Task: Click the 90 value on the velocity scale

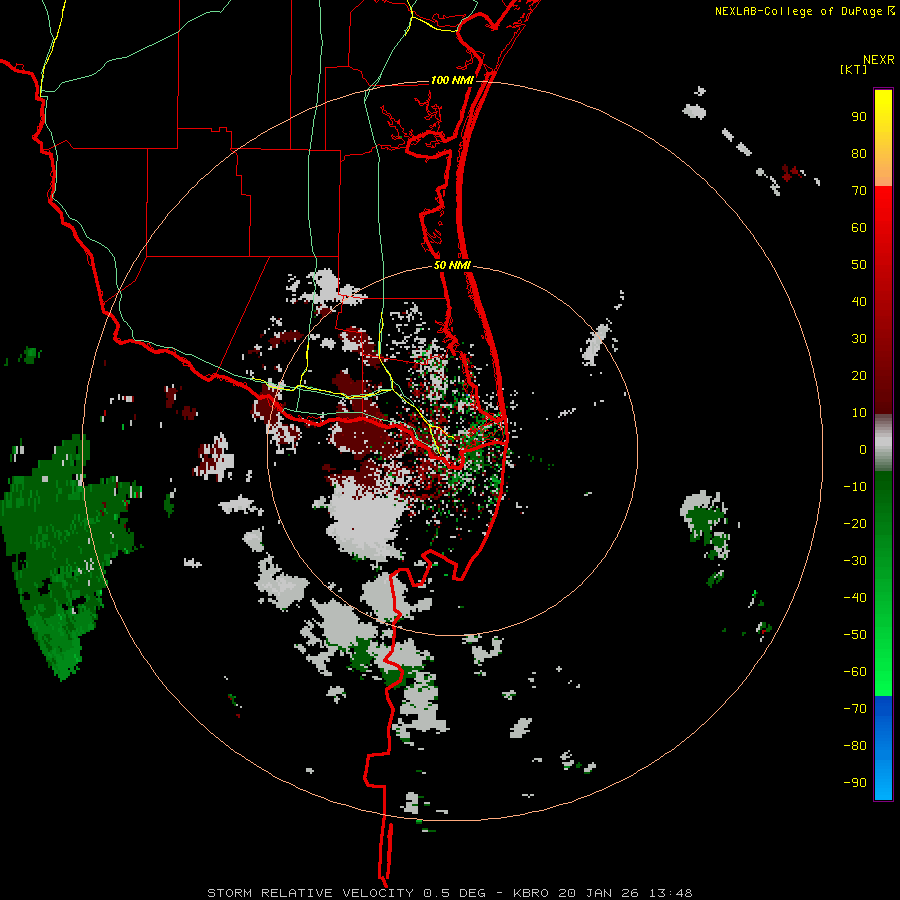Action: pyautogui.click(x=859, y=117)
